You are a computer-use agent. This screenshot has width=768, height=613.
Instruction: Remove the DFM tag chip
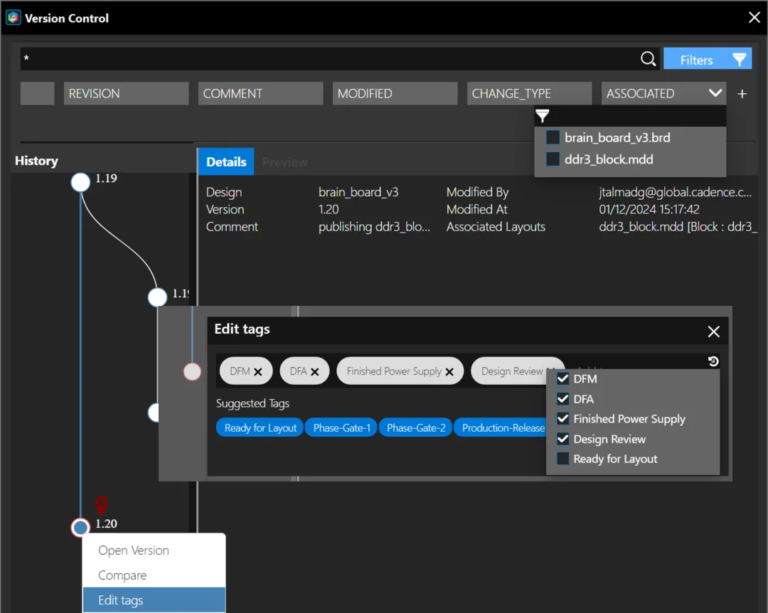tap(258, 372)
